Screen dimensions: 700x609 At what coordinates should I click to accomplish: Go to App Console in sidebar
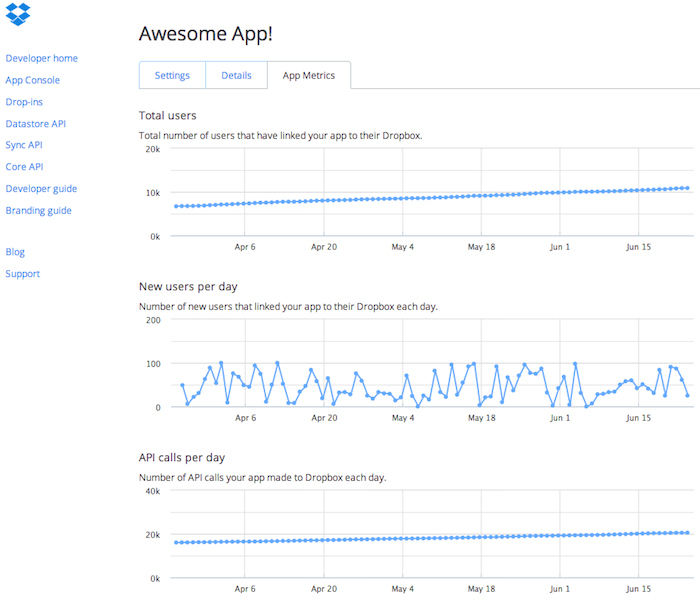(x=32, y=80)
